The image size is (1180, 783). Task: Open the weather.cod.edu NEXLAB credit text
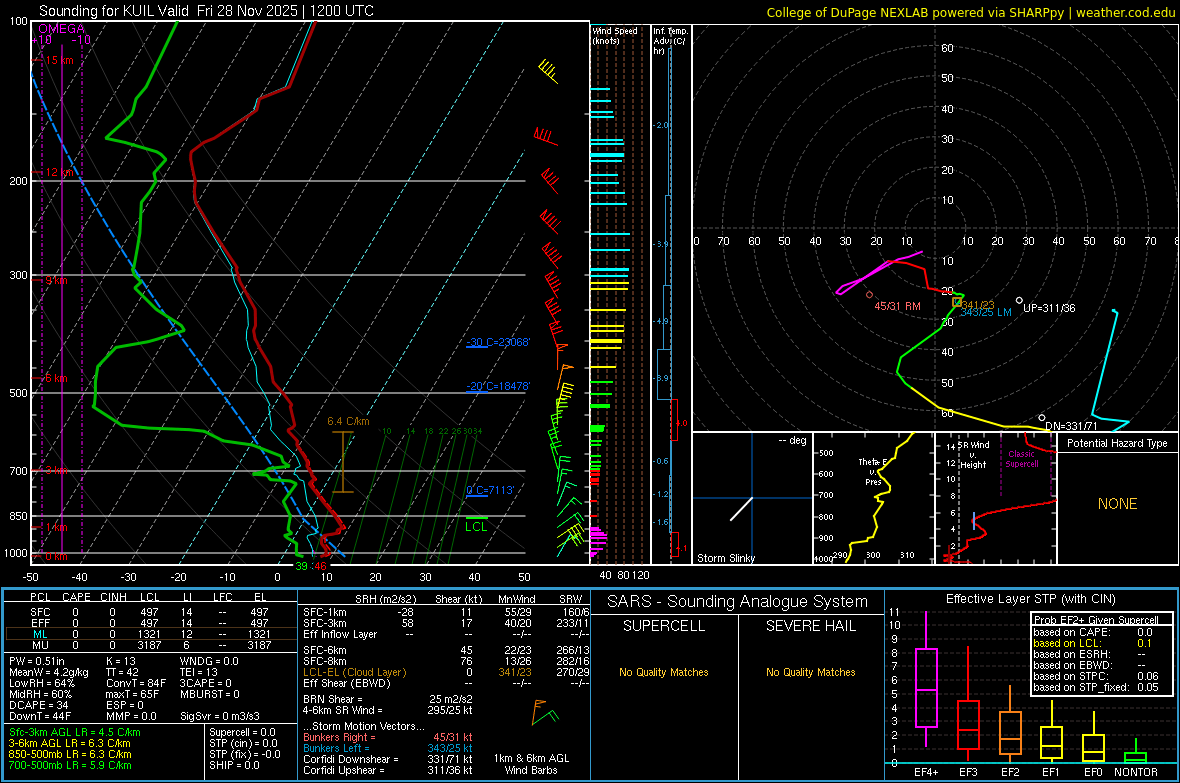(x=970, y=12)
